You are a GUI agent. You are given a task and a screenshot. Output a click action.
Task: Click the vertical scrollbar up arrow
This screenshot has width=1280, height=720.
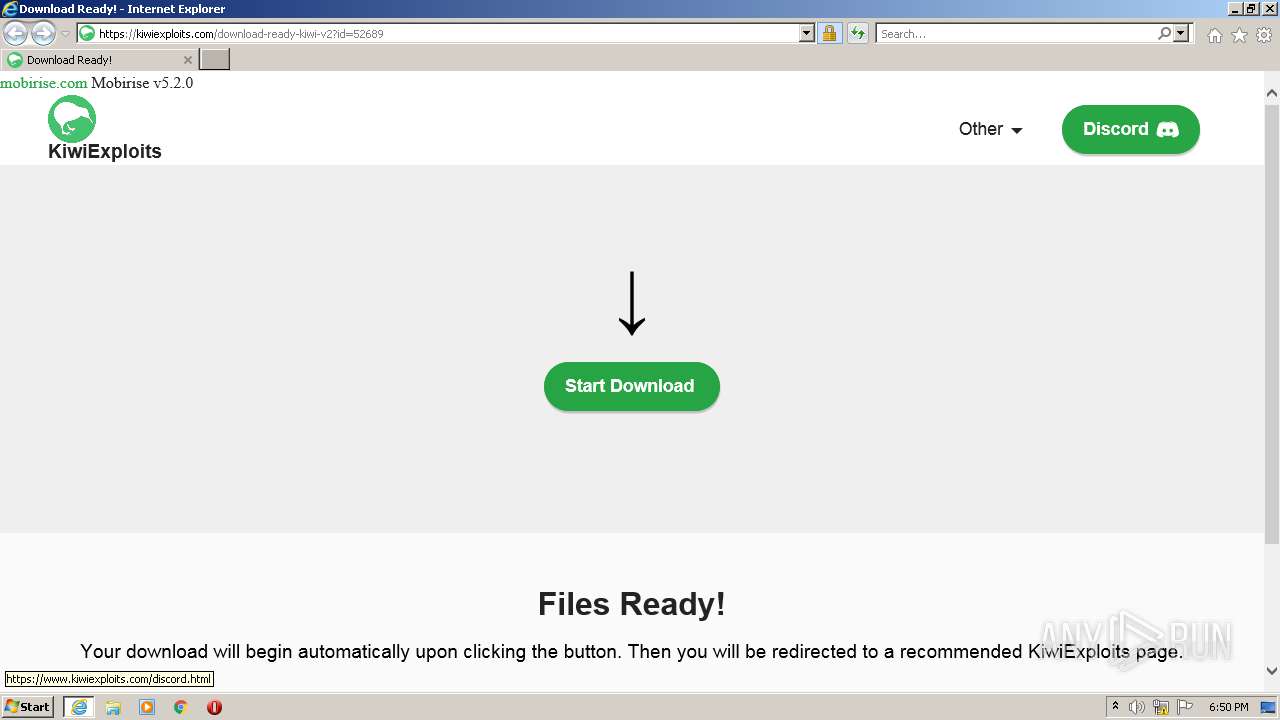click(x=1272, y=93)
